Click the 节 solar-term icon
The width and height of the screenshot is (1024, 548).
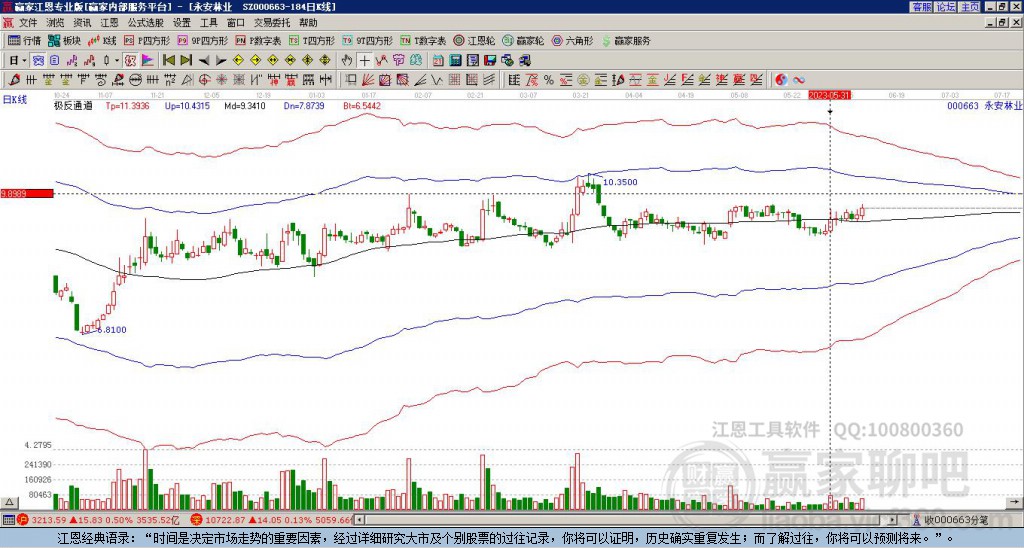[x=398, y=61]
